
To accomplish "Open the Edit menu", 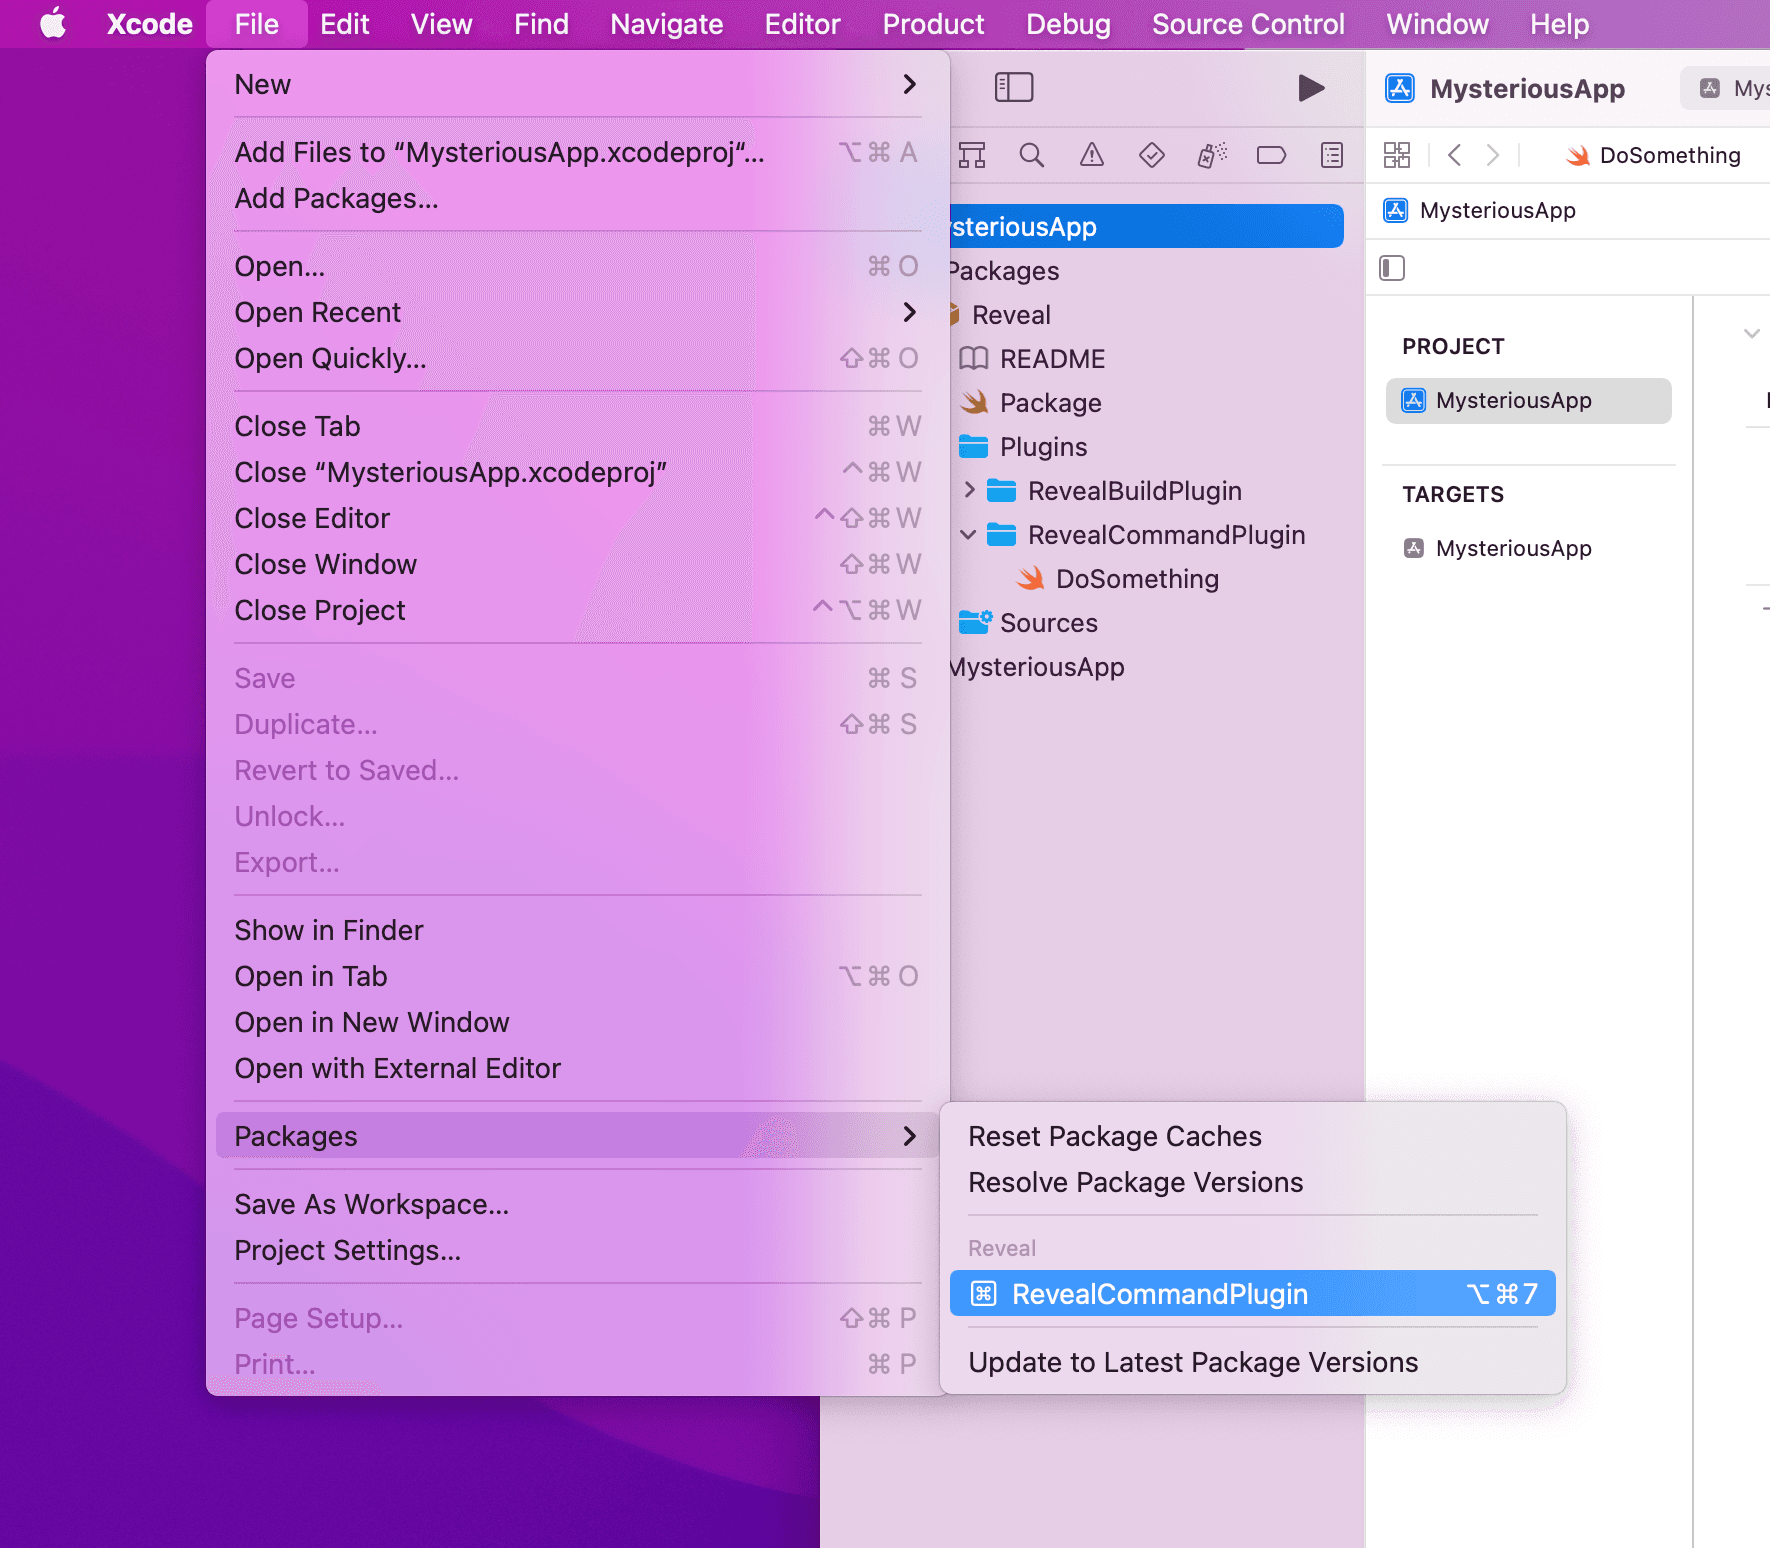I will pyautogui.click(x=345, y=24).
